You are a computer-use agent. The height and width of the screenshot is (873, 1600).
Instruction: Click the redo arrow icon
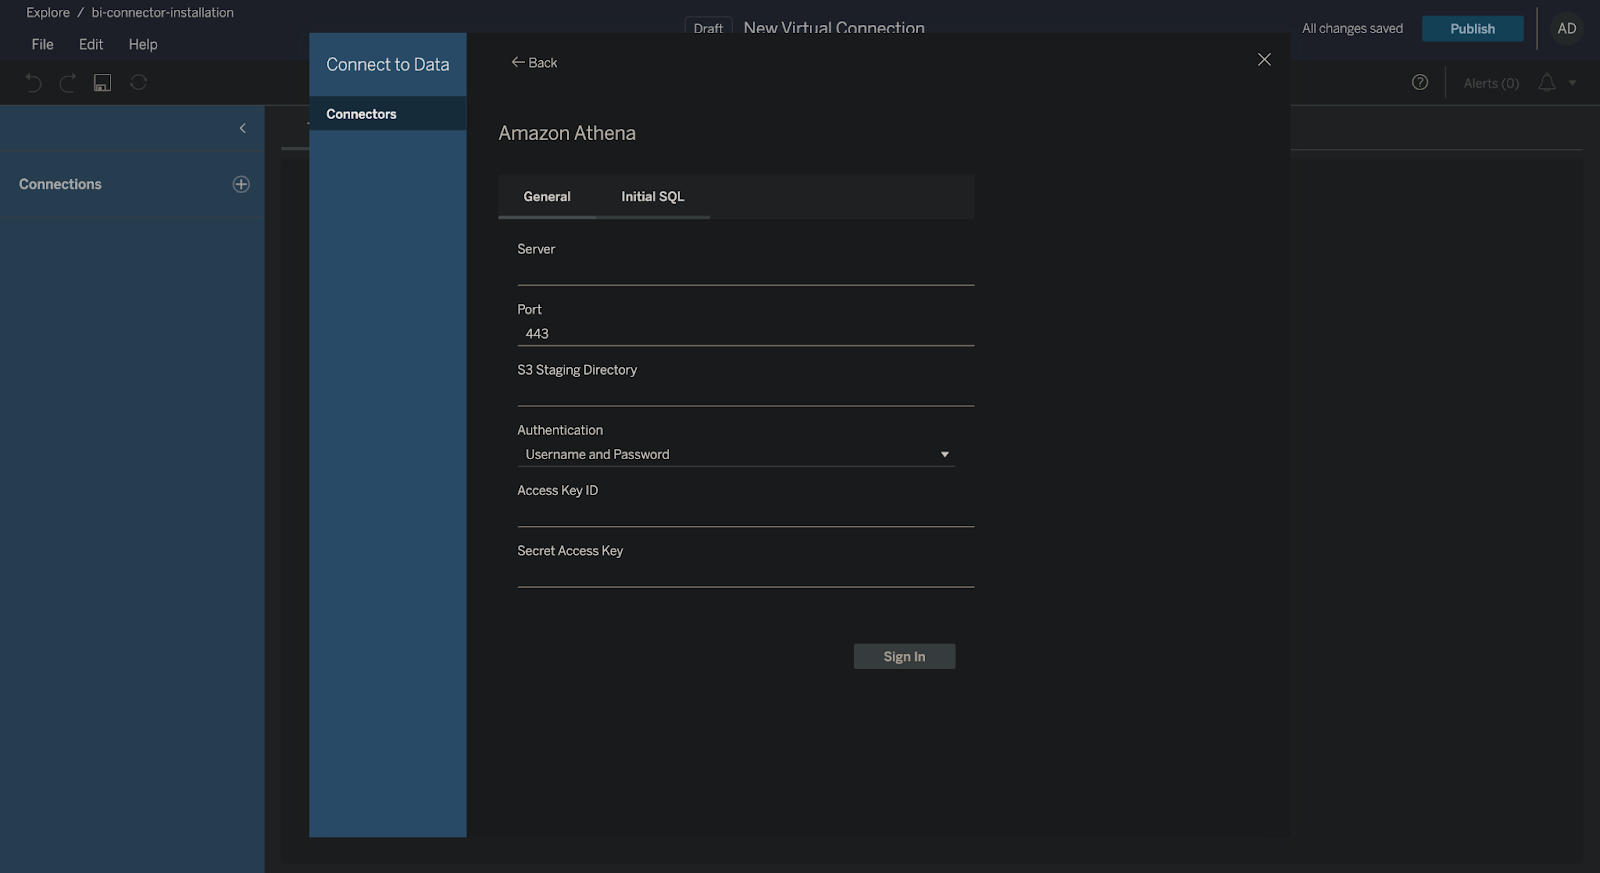point(68,83)
